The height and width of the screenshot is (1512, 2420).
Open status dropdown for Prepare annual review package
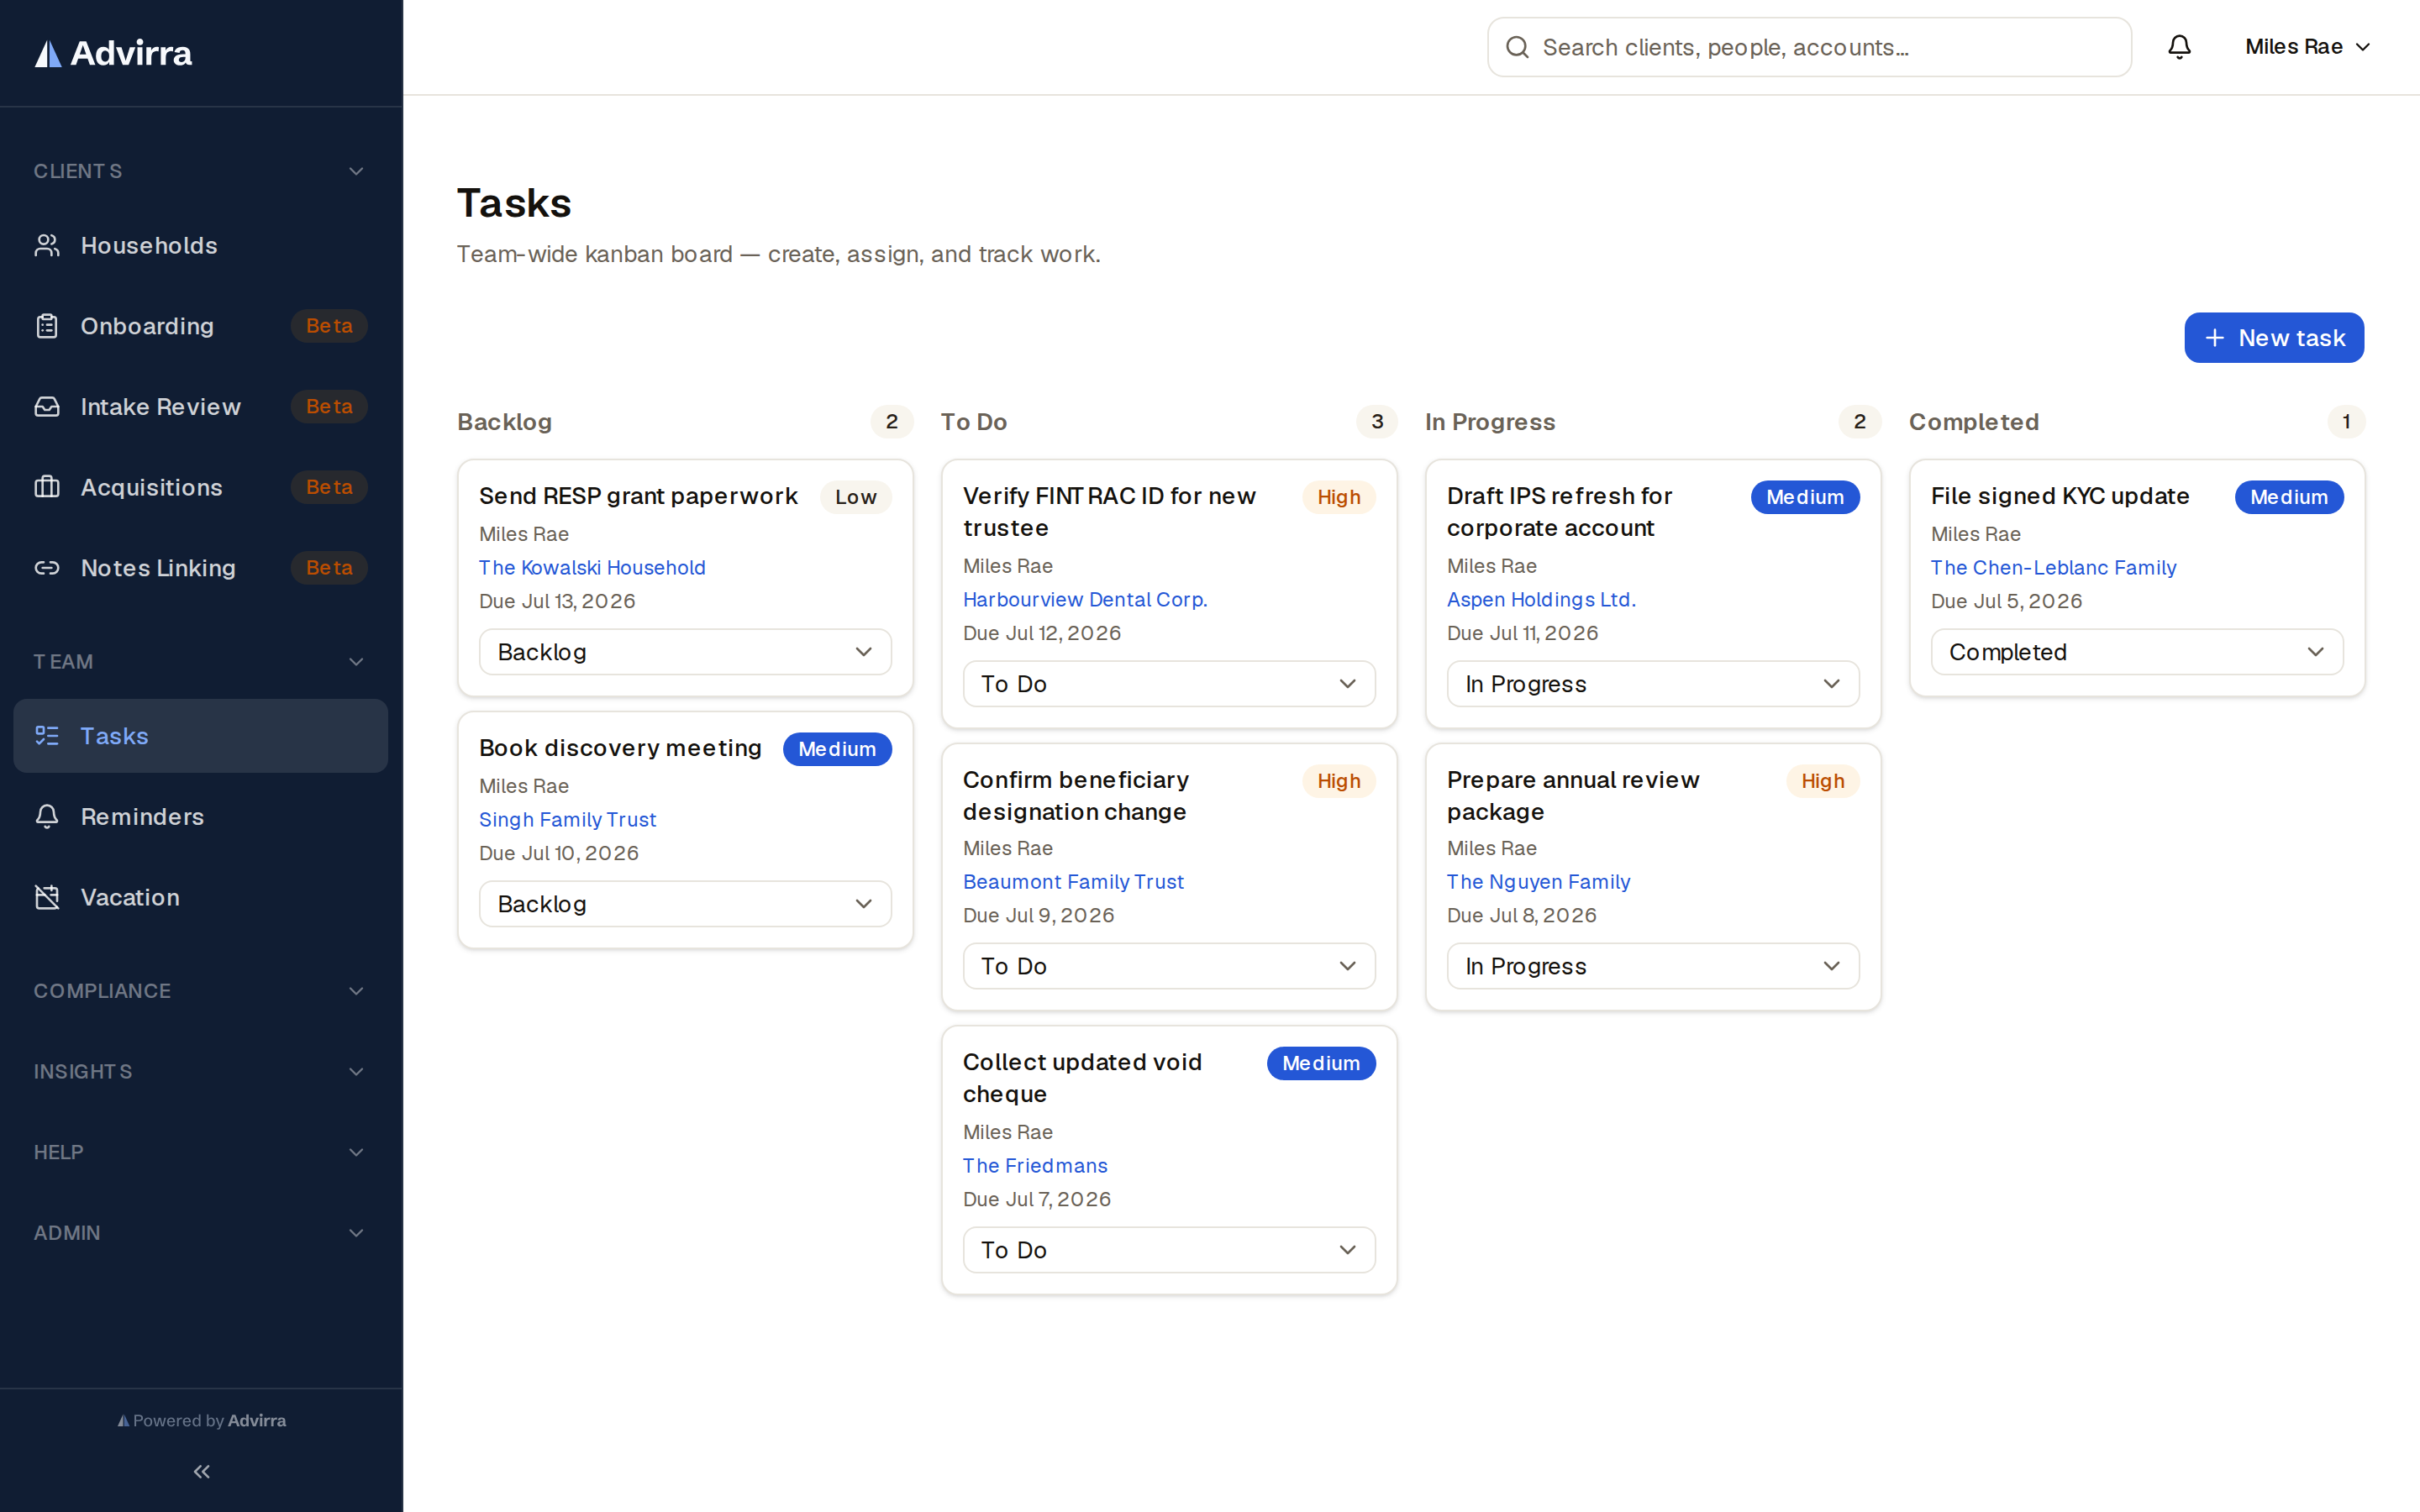(x=1653, y=966)
